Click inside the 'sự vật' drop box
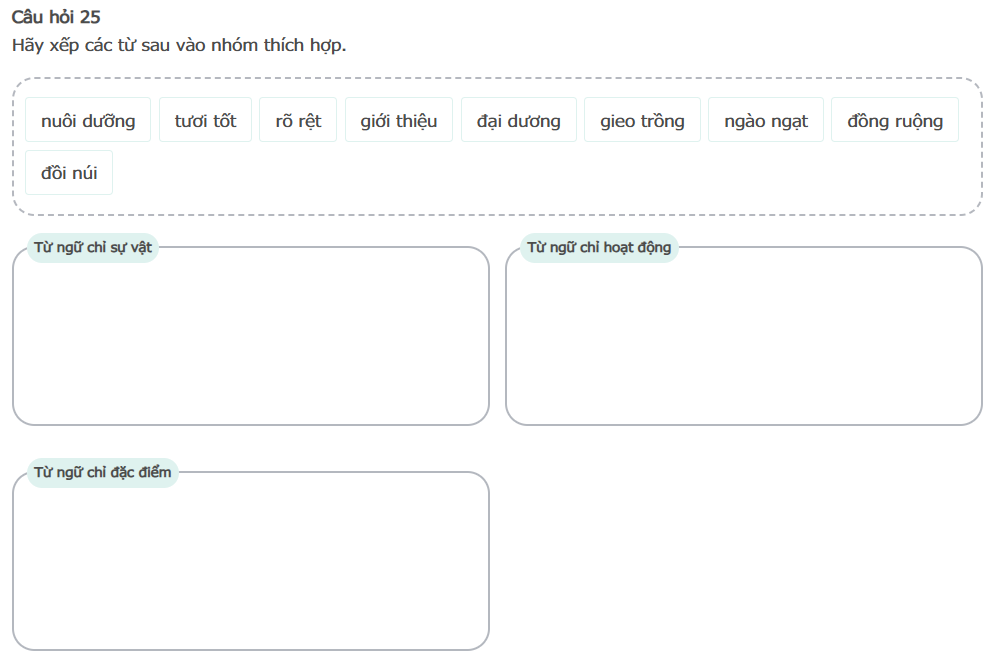The width and height of the screenshot is (987, 656). click(250, 340)
